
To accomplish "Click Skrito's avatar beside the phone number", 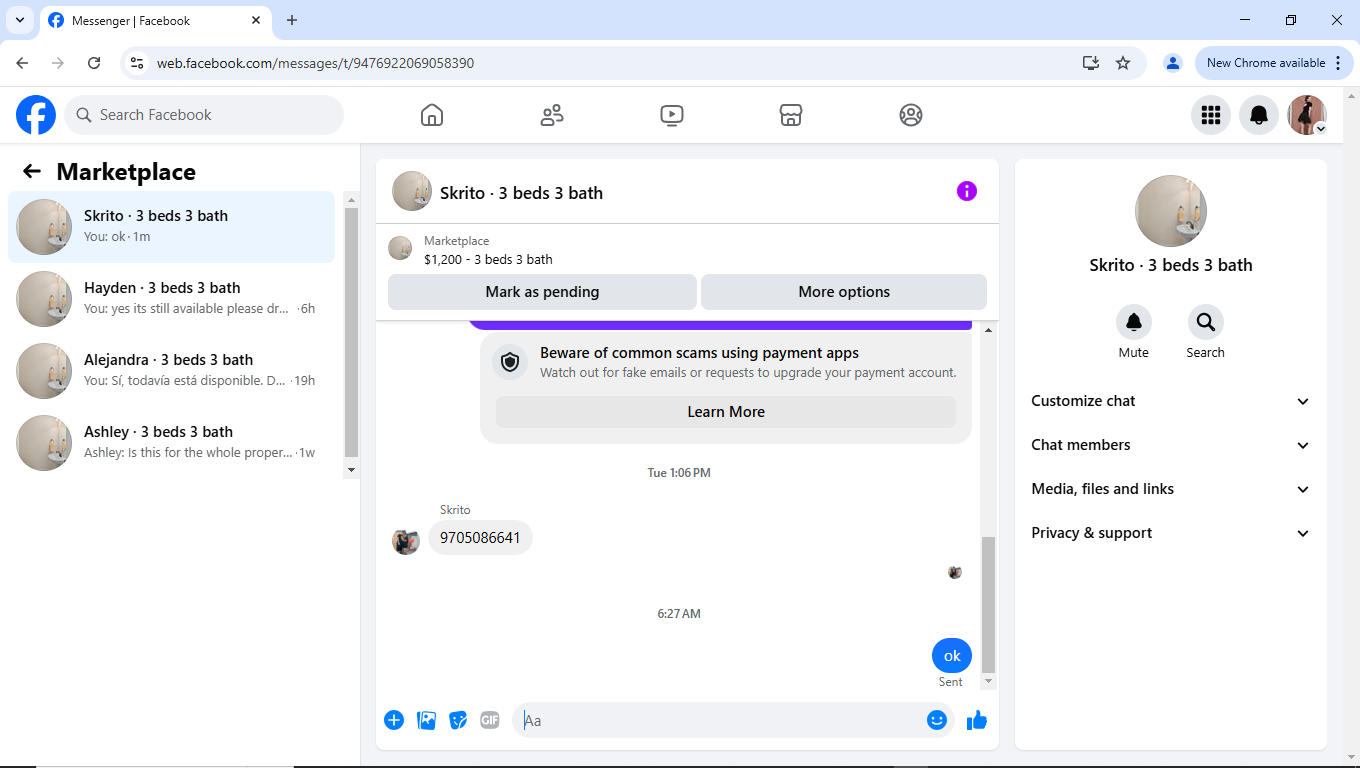I will 406,542.
